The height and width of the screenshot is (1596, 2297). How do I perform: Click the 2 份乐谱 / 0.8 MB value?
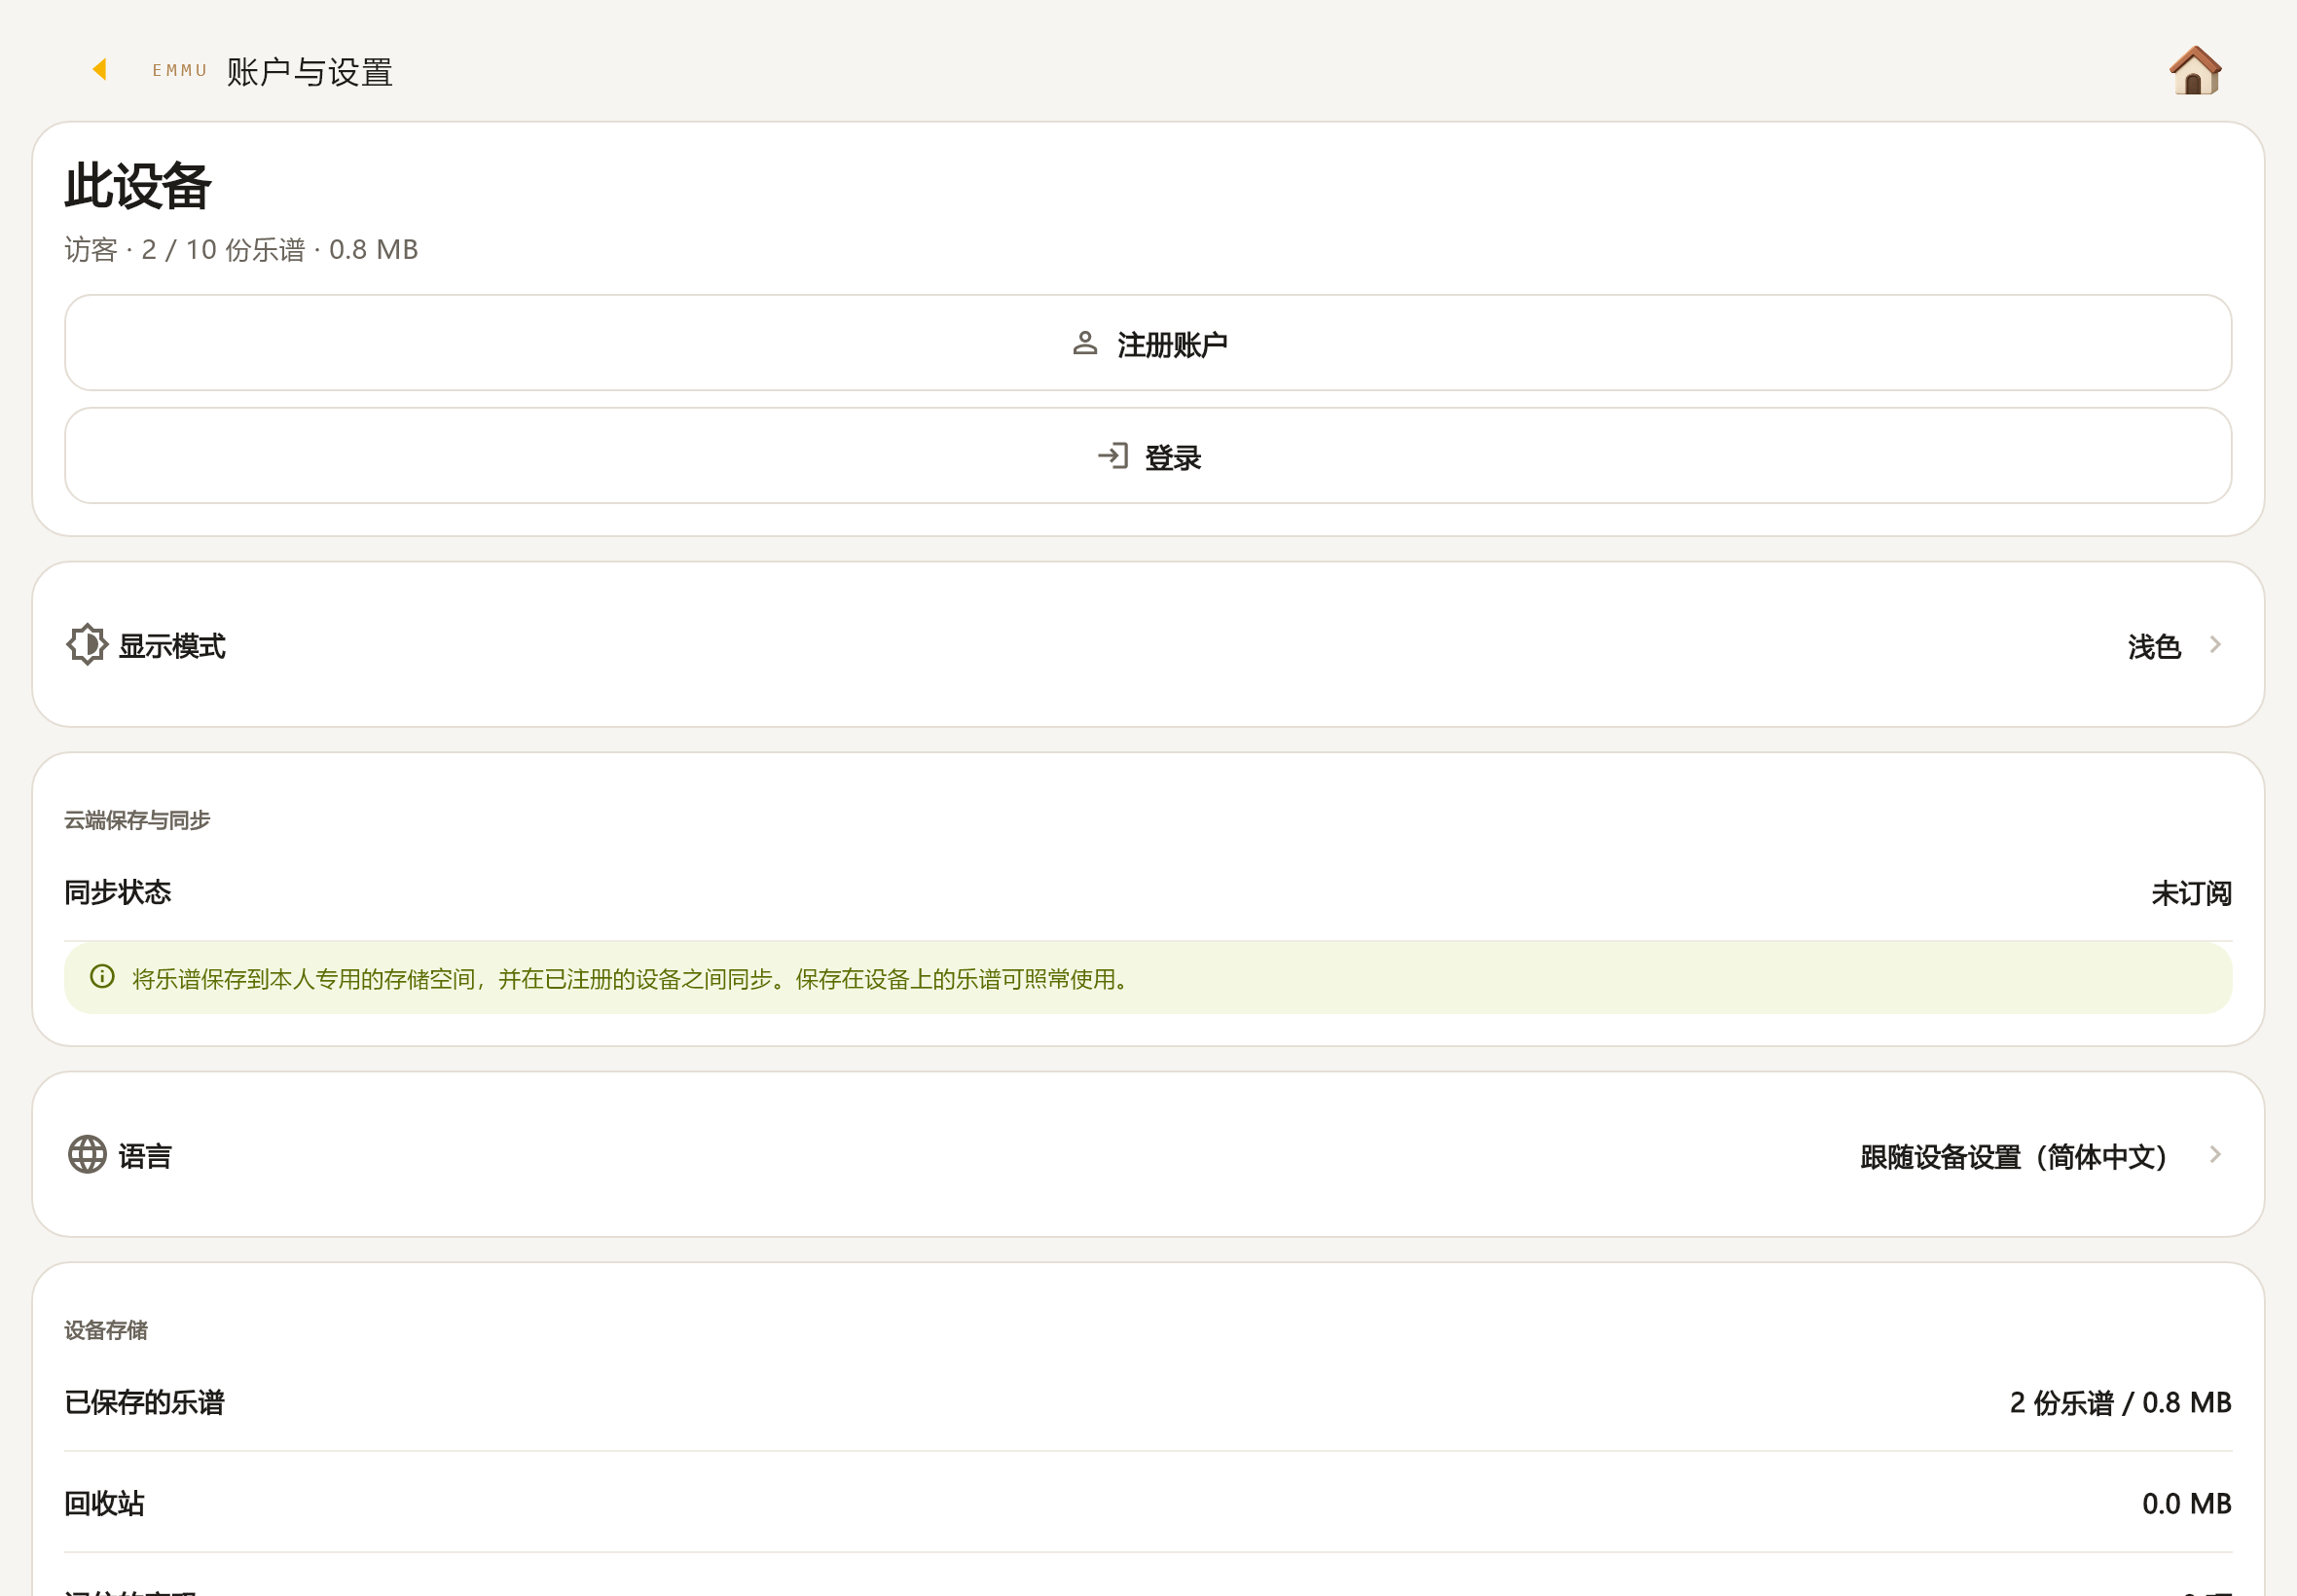coord(2120,1402)
